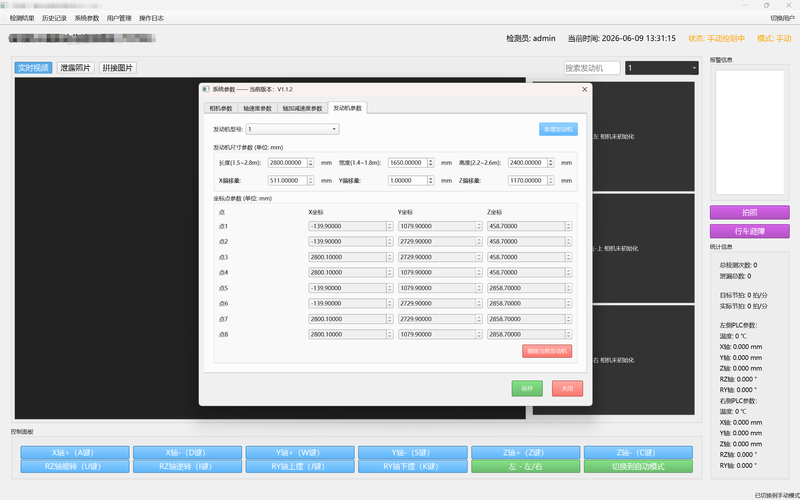Click the X轴+ (A键) button
This screenshot has height=500, width=800.
75,453
